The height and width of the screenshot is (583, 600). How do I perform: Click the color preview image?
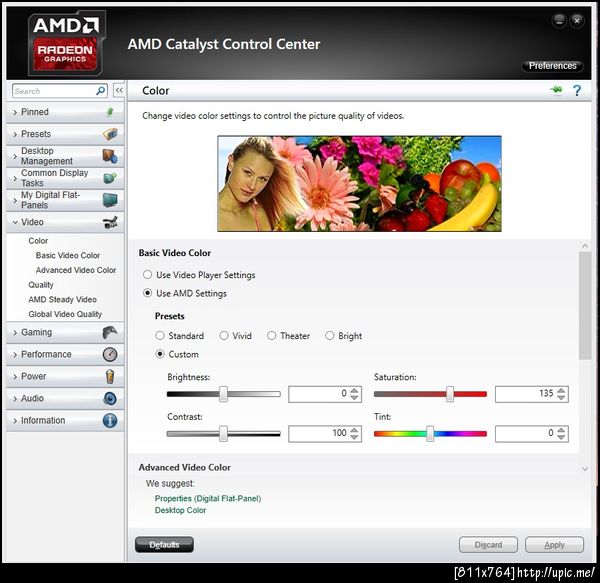359,183
